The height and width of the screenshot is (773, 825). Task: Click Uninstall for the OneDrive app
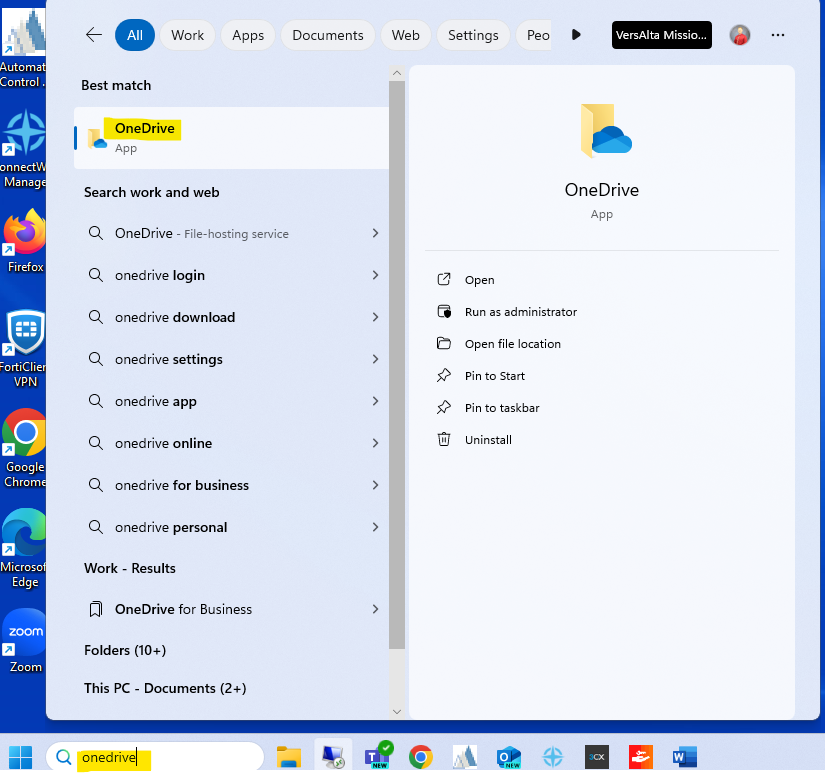point(475,440)
